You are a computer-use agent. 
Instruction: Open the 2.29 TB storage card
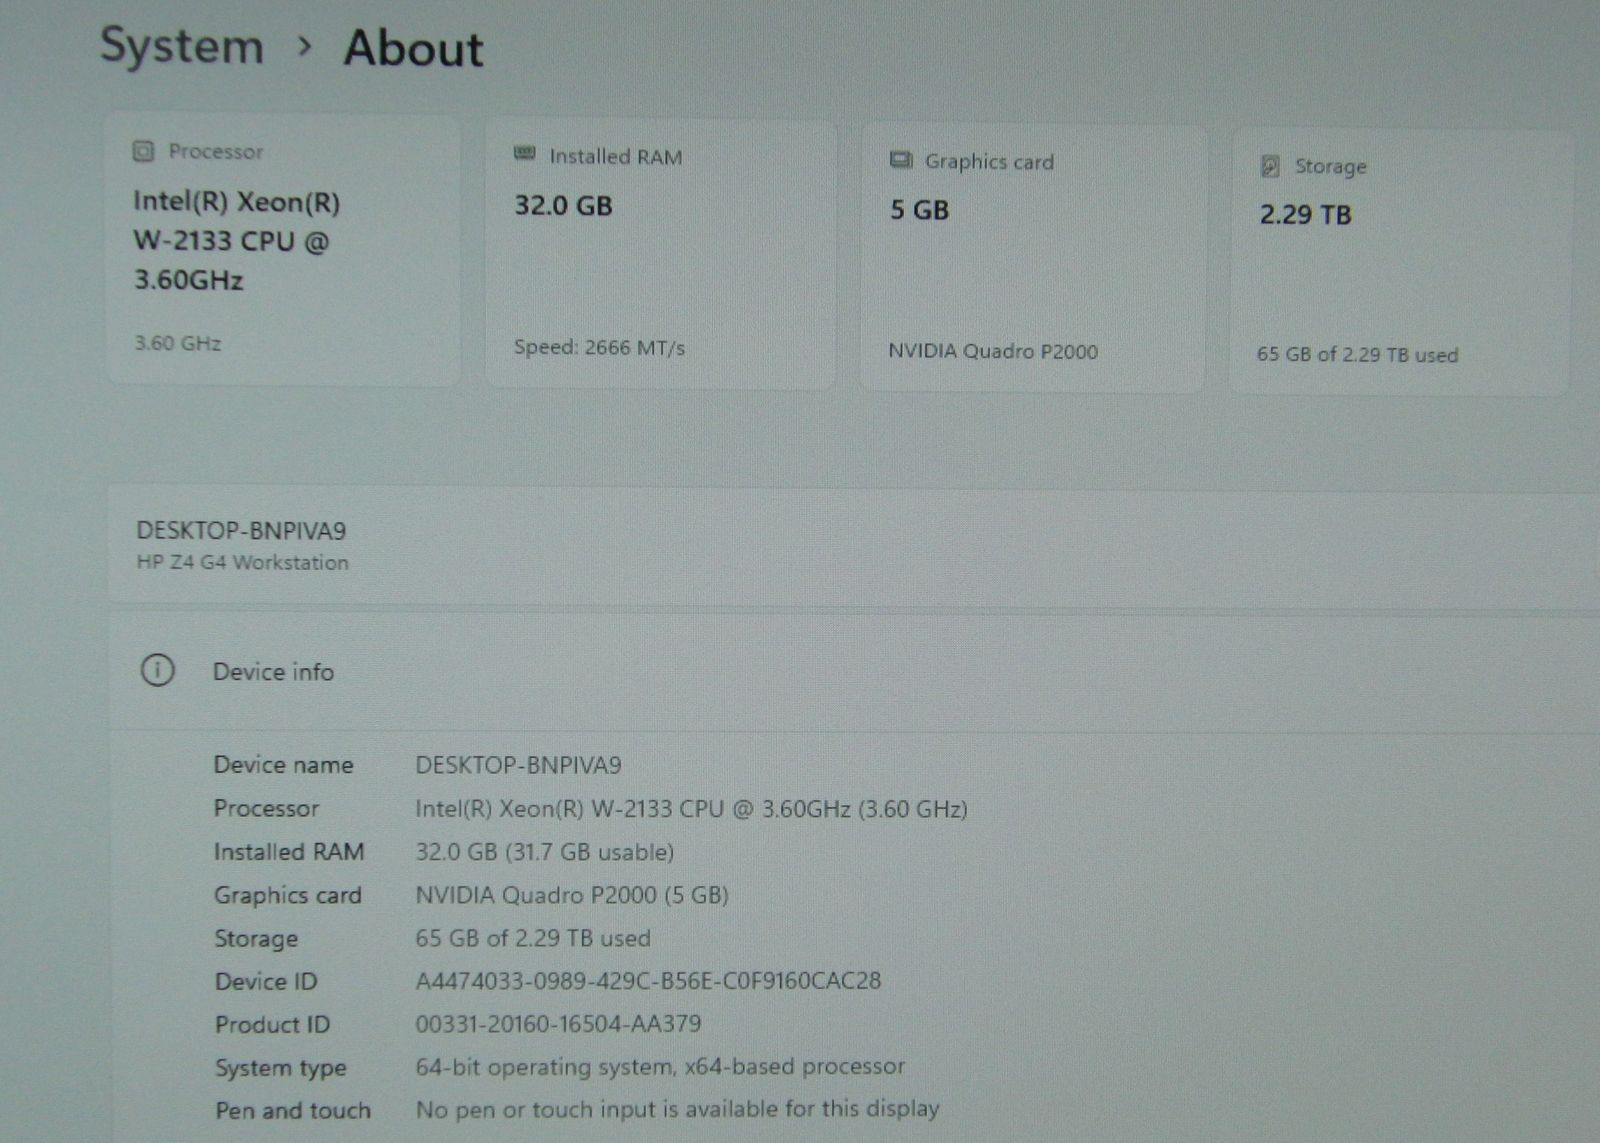[1305, 215]
